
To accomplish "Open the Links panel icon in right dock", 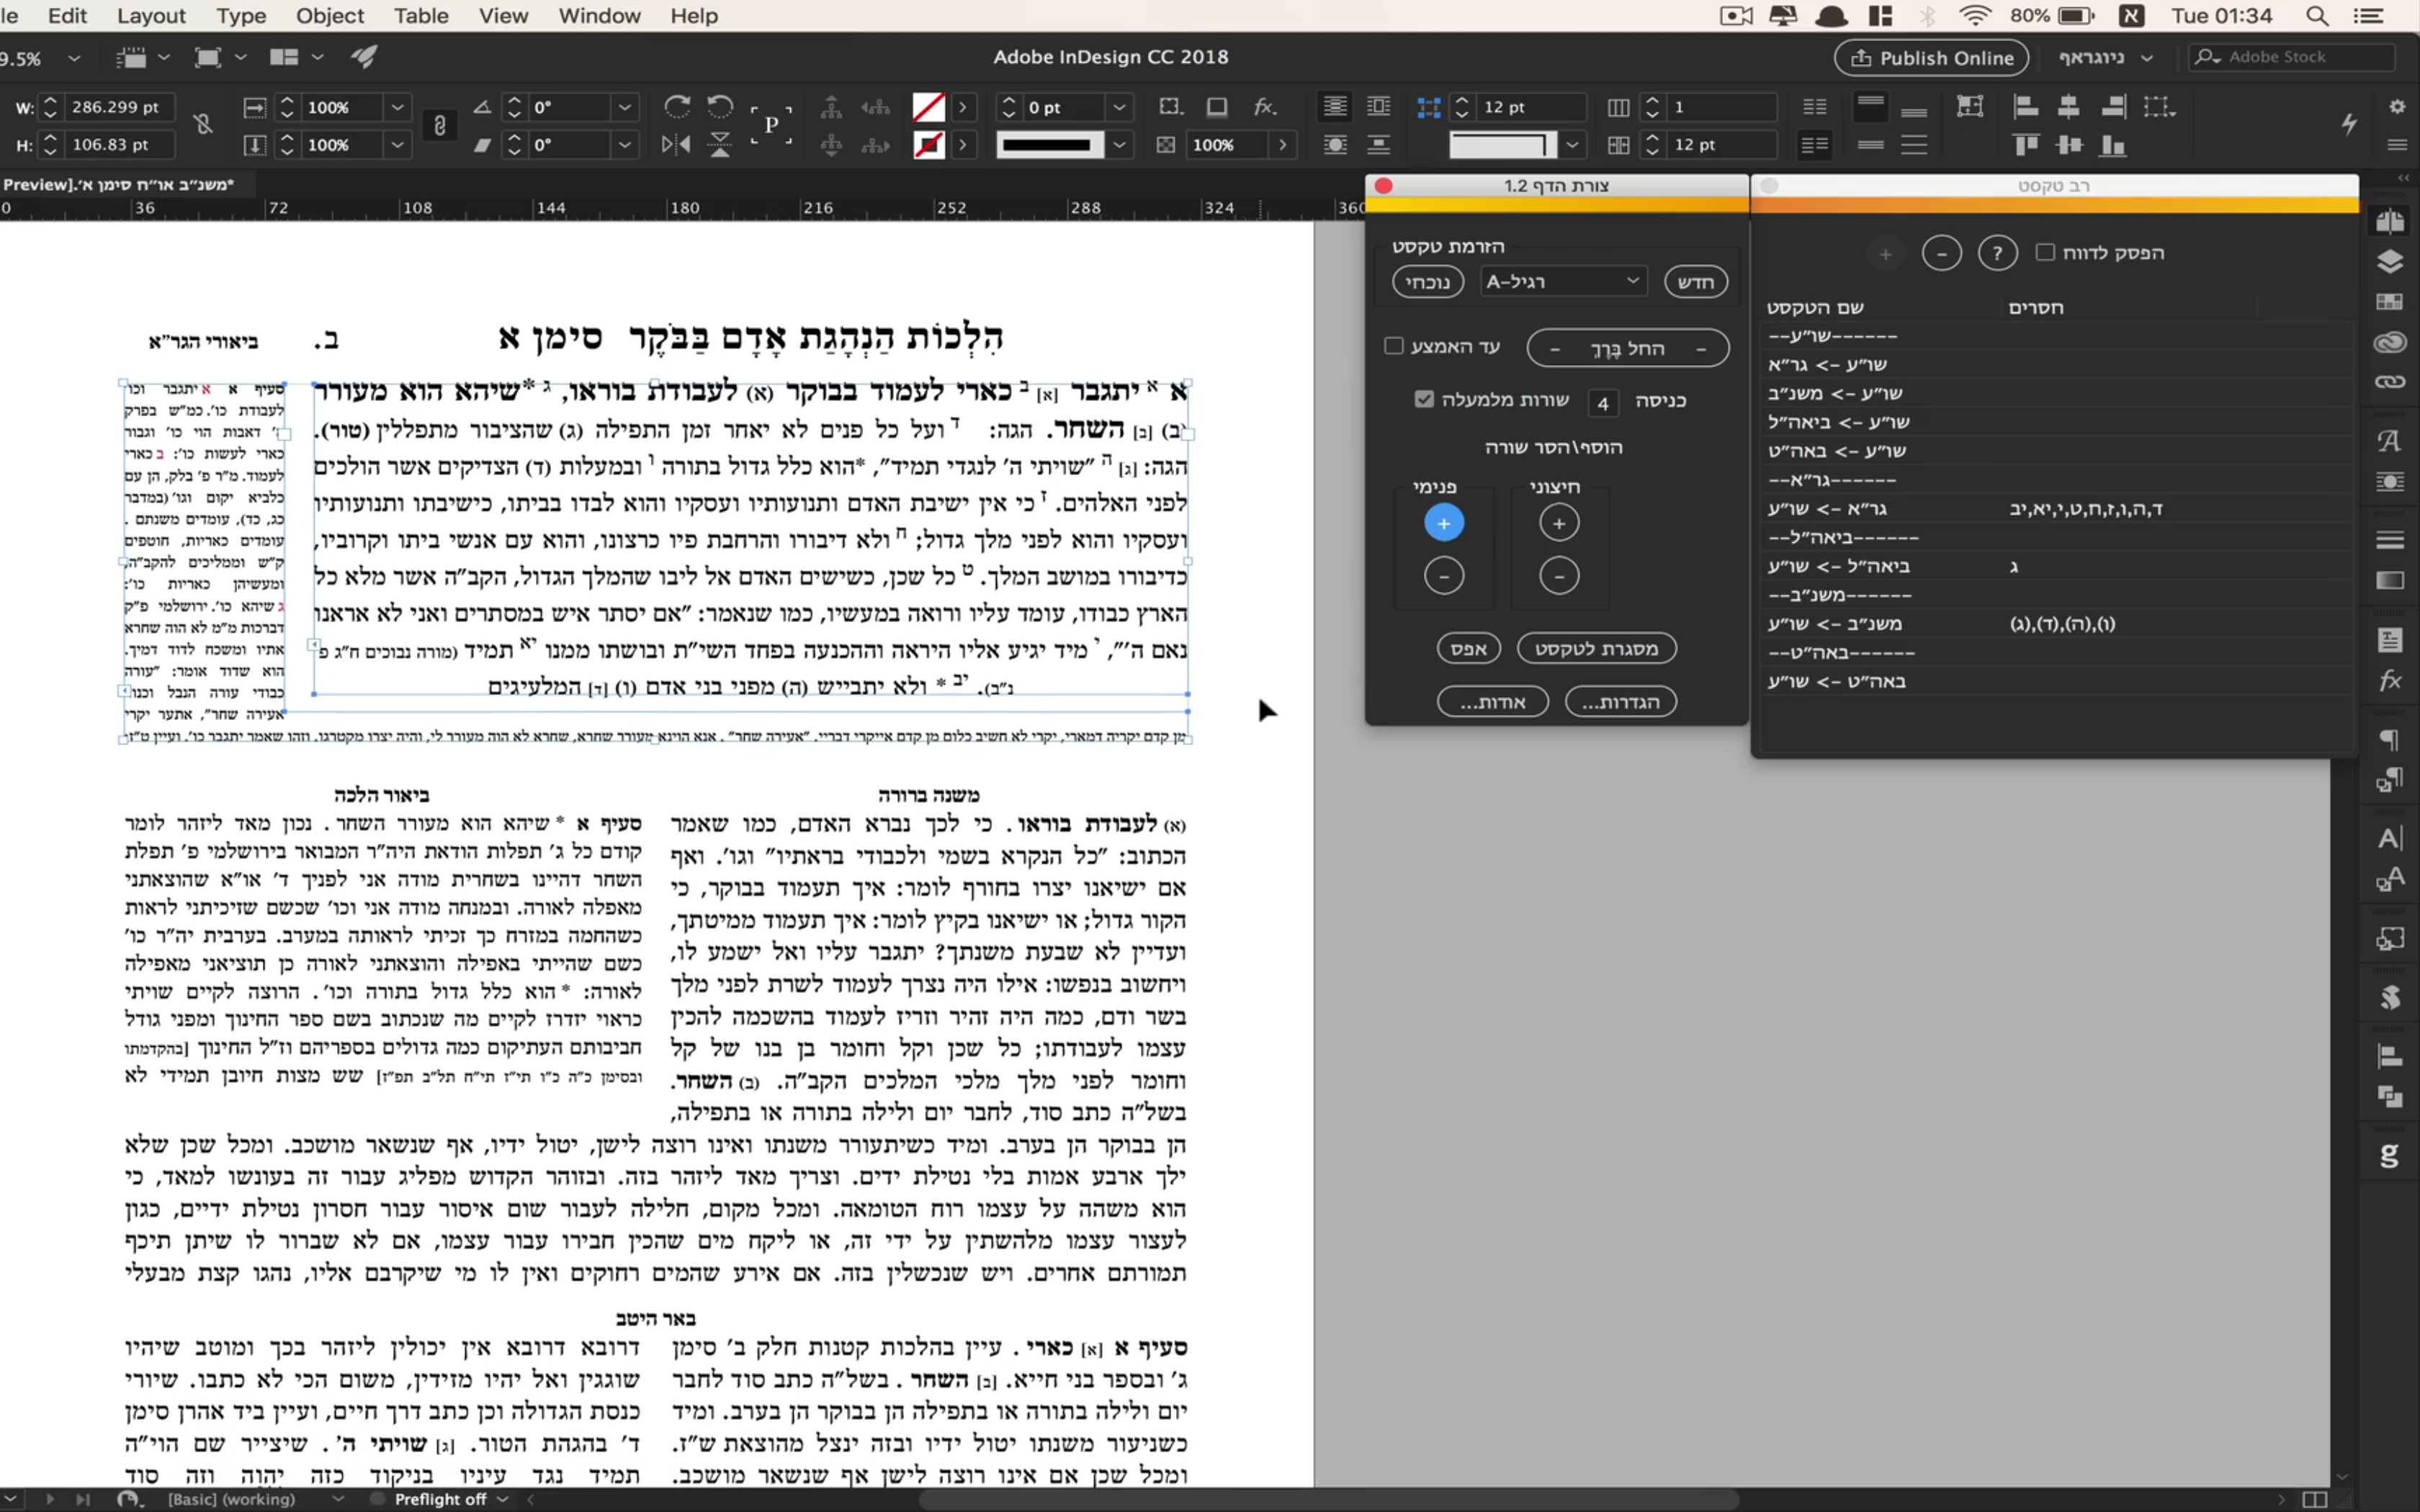I will pos(2390,382).
